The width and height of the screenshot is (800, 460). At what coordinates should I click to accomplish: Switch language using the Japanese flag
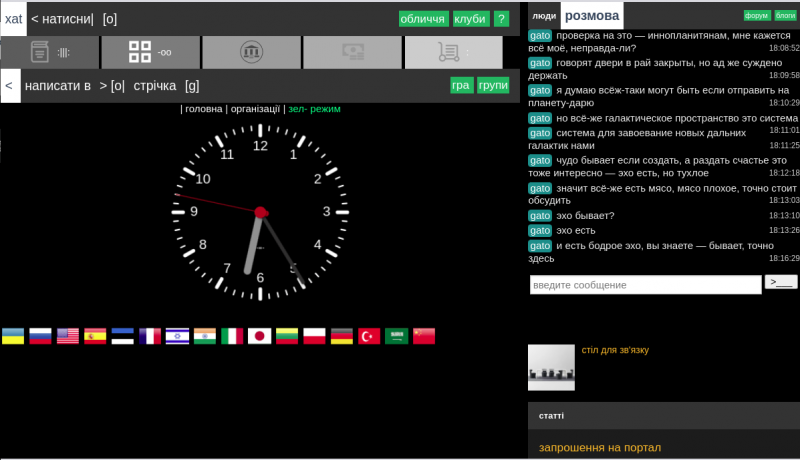click(260, 336)
